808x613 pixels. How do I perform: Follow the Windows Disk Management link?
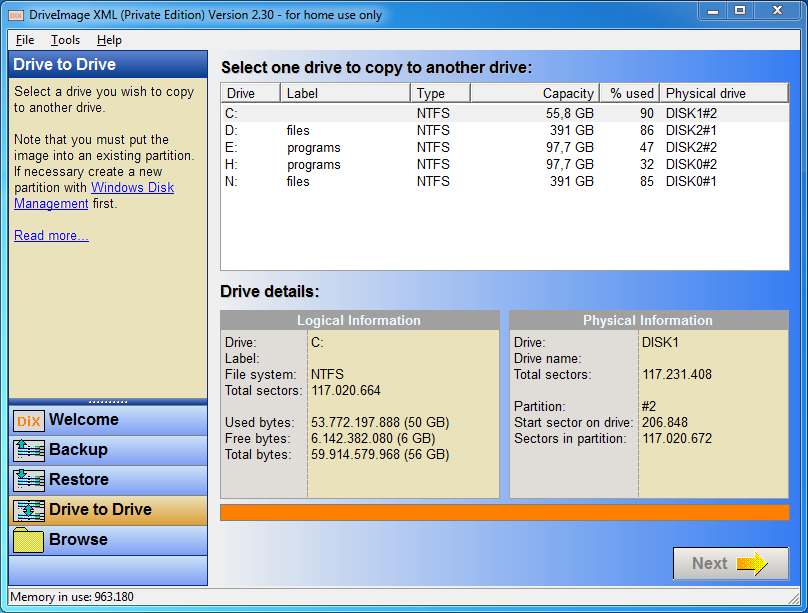point(94,195)
